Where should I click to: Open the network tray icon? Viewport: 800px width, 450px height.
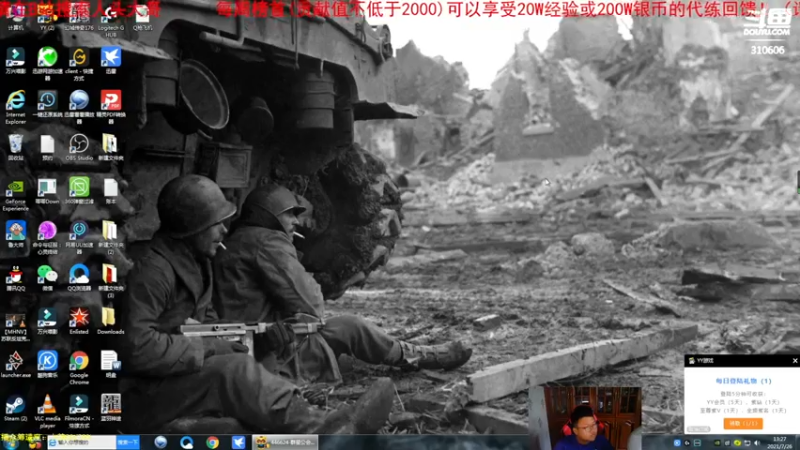click(x=747, y=443)
